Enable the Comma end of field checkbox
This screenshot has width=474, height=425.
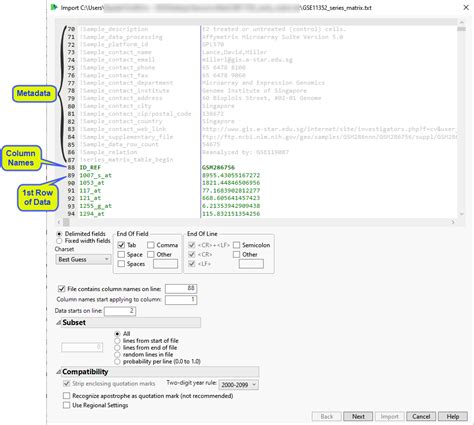[x=151, y=245]
